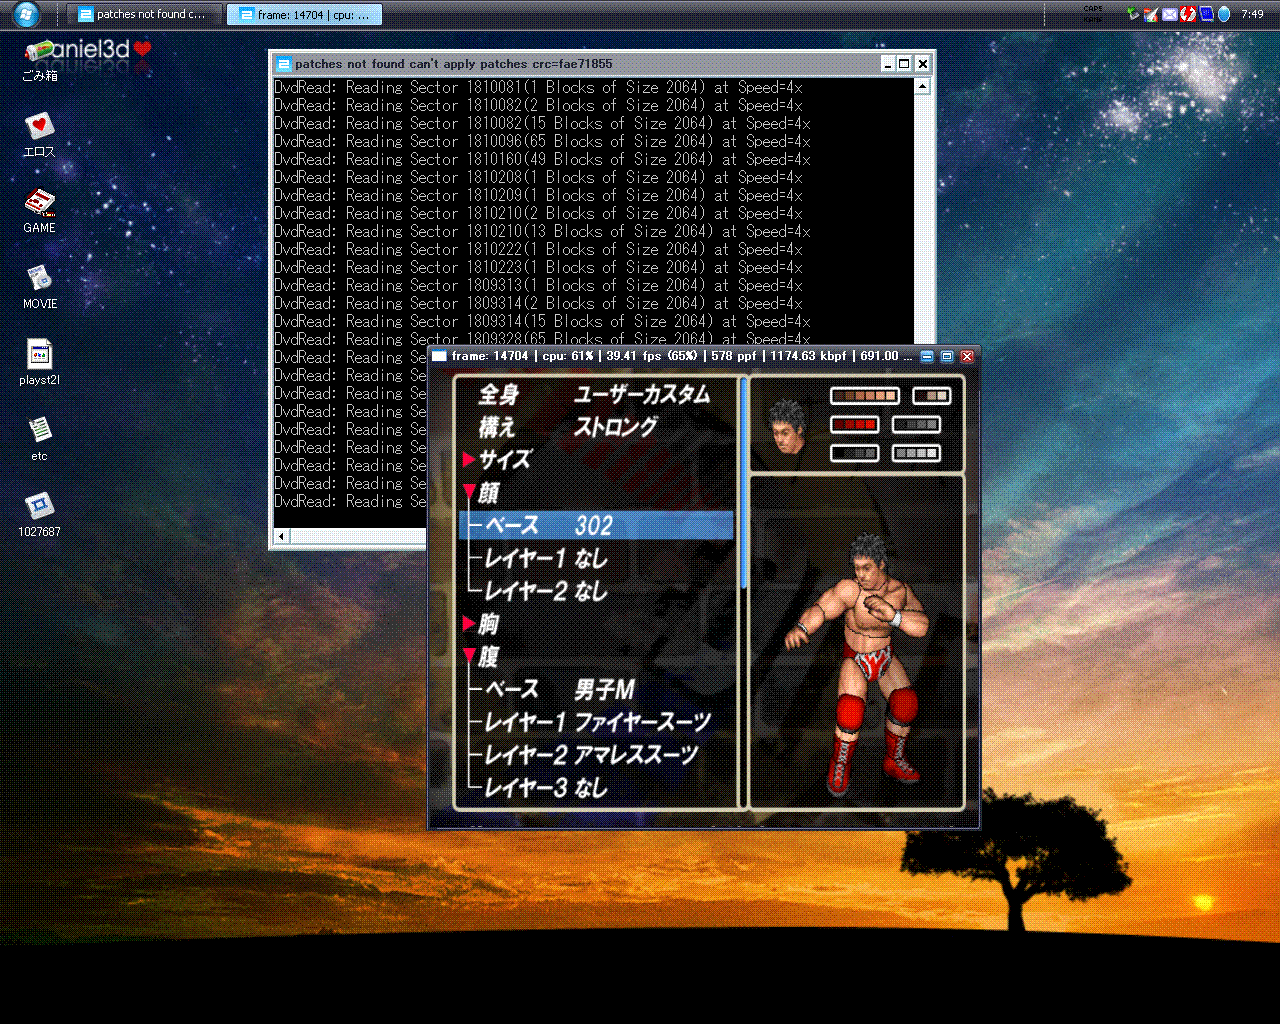Select the 構え ストロング row
The height and width of the screenshot is (1024, 1280).
pos(596,428)
